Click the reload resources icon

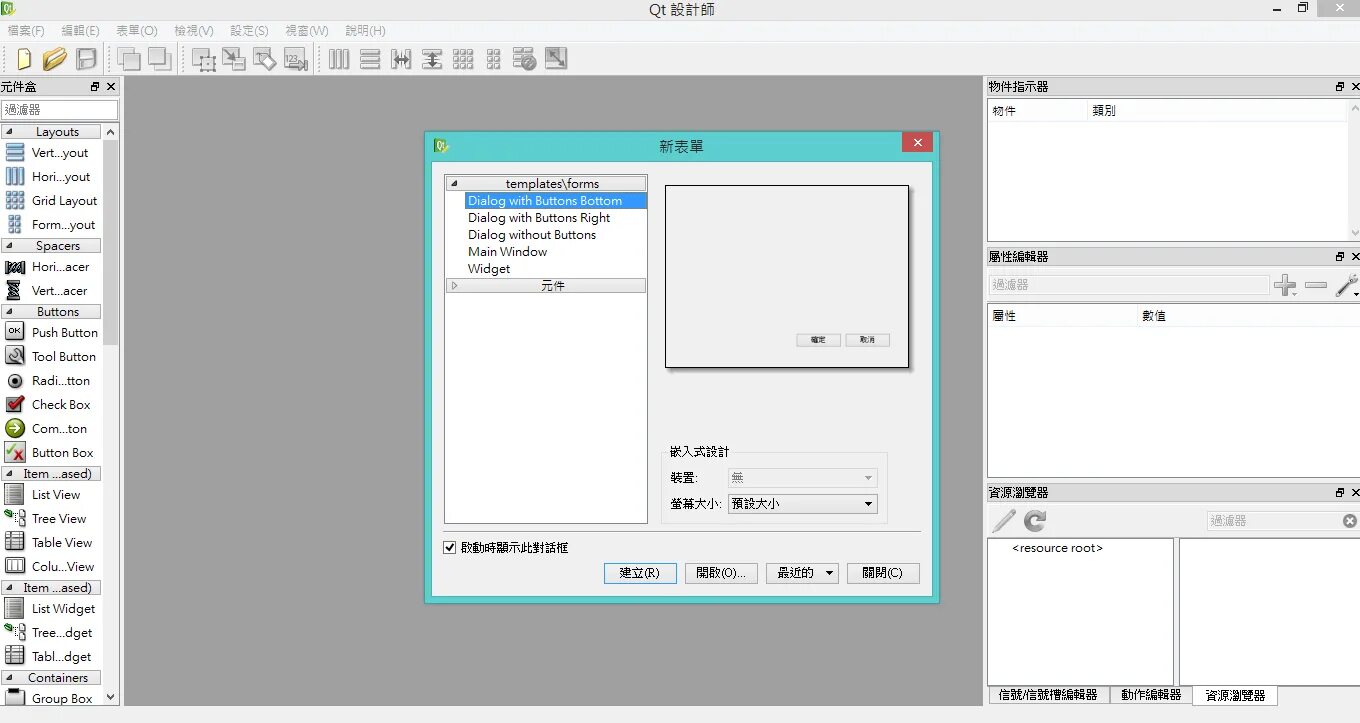(x=1035, y=521)
